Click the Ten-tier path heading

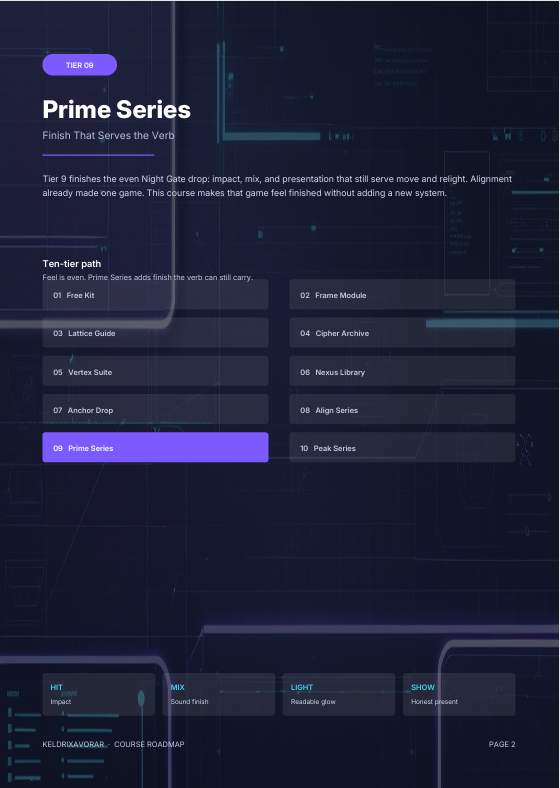point(72,263)
